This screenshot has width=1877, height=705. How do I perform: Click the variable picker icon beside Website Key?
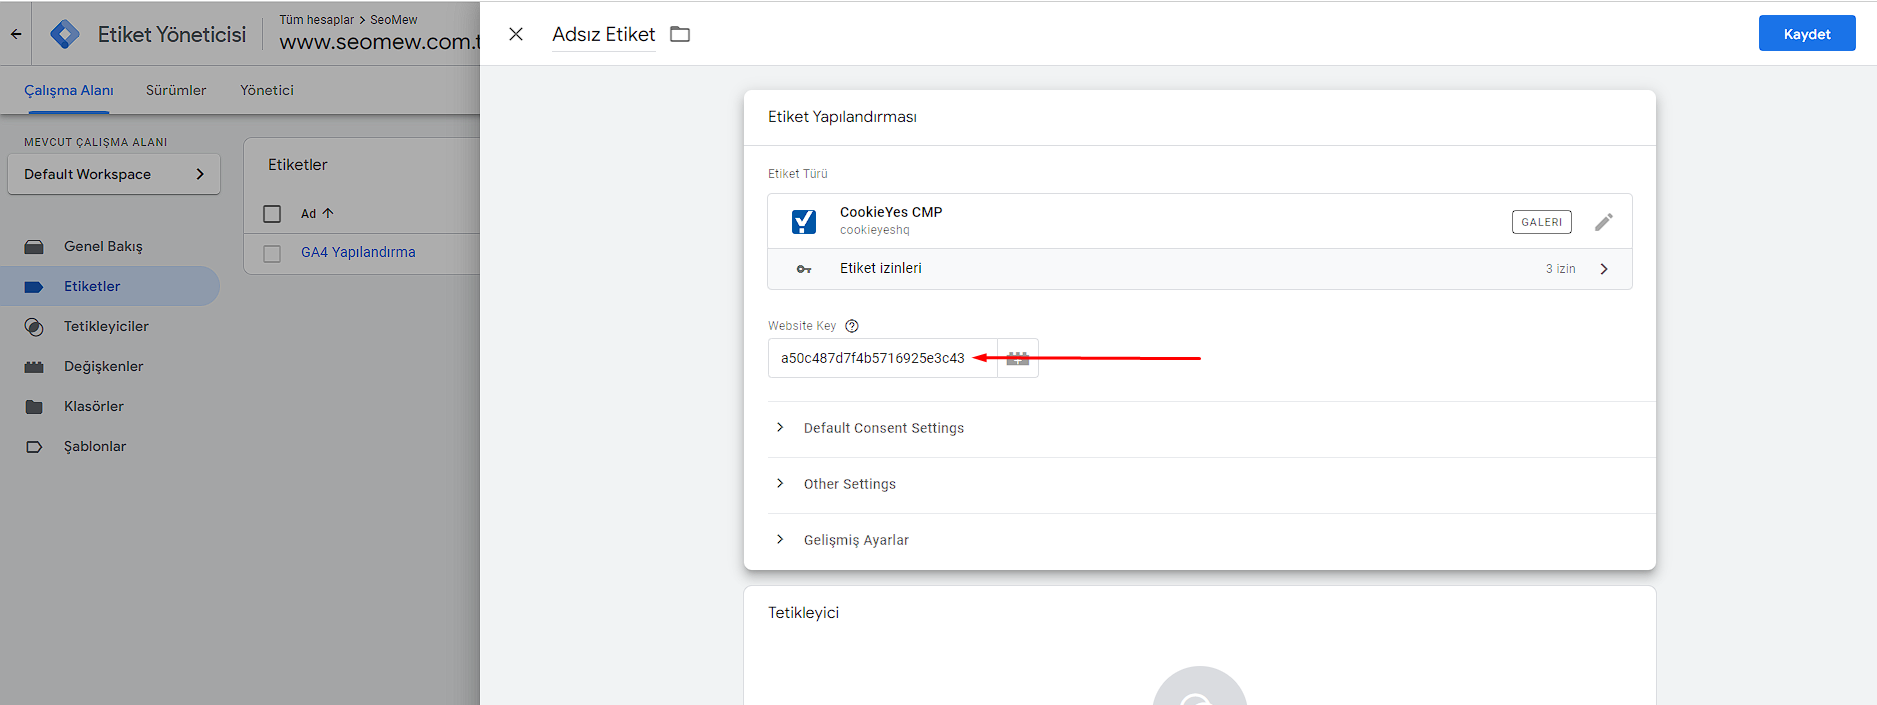tap(1018, 358)
